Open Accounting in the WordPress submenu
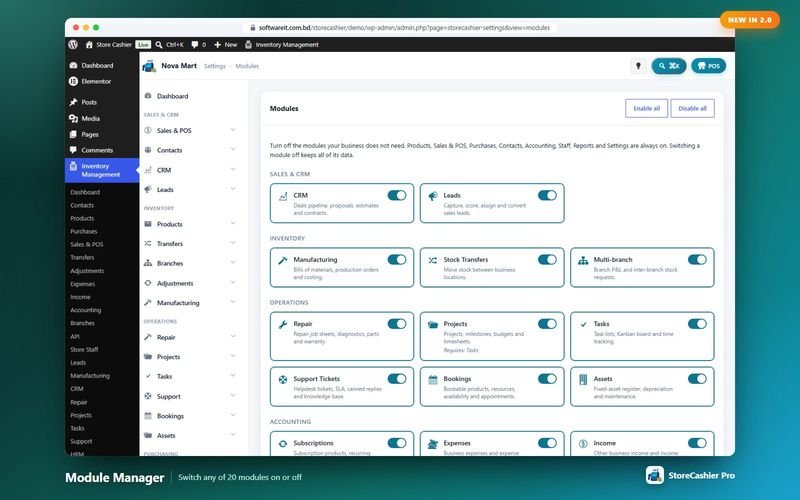The height and width of the screenshot is (500, 800). (86, 310)
